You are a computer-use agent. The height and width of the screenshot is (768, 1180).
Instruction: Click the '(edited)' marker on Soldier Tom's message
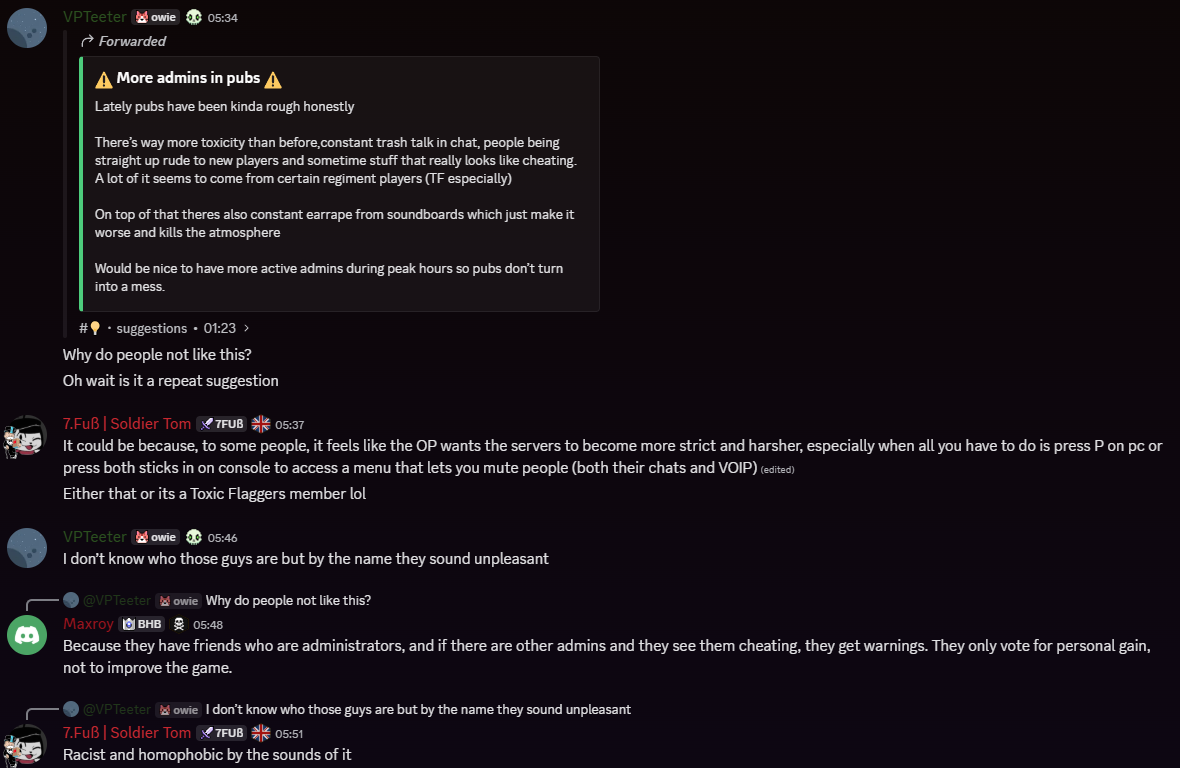coord(777,469)
